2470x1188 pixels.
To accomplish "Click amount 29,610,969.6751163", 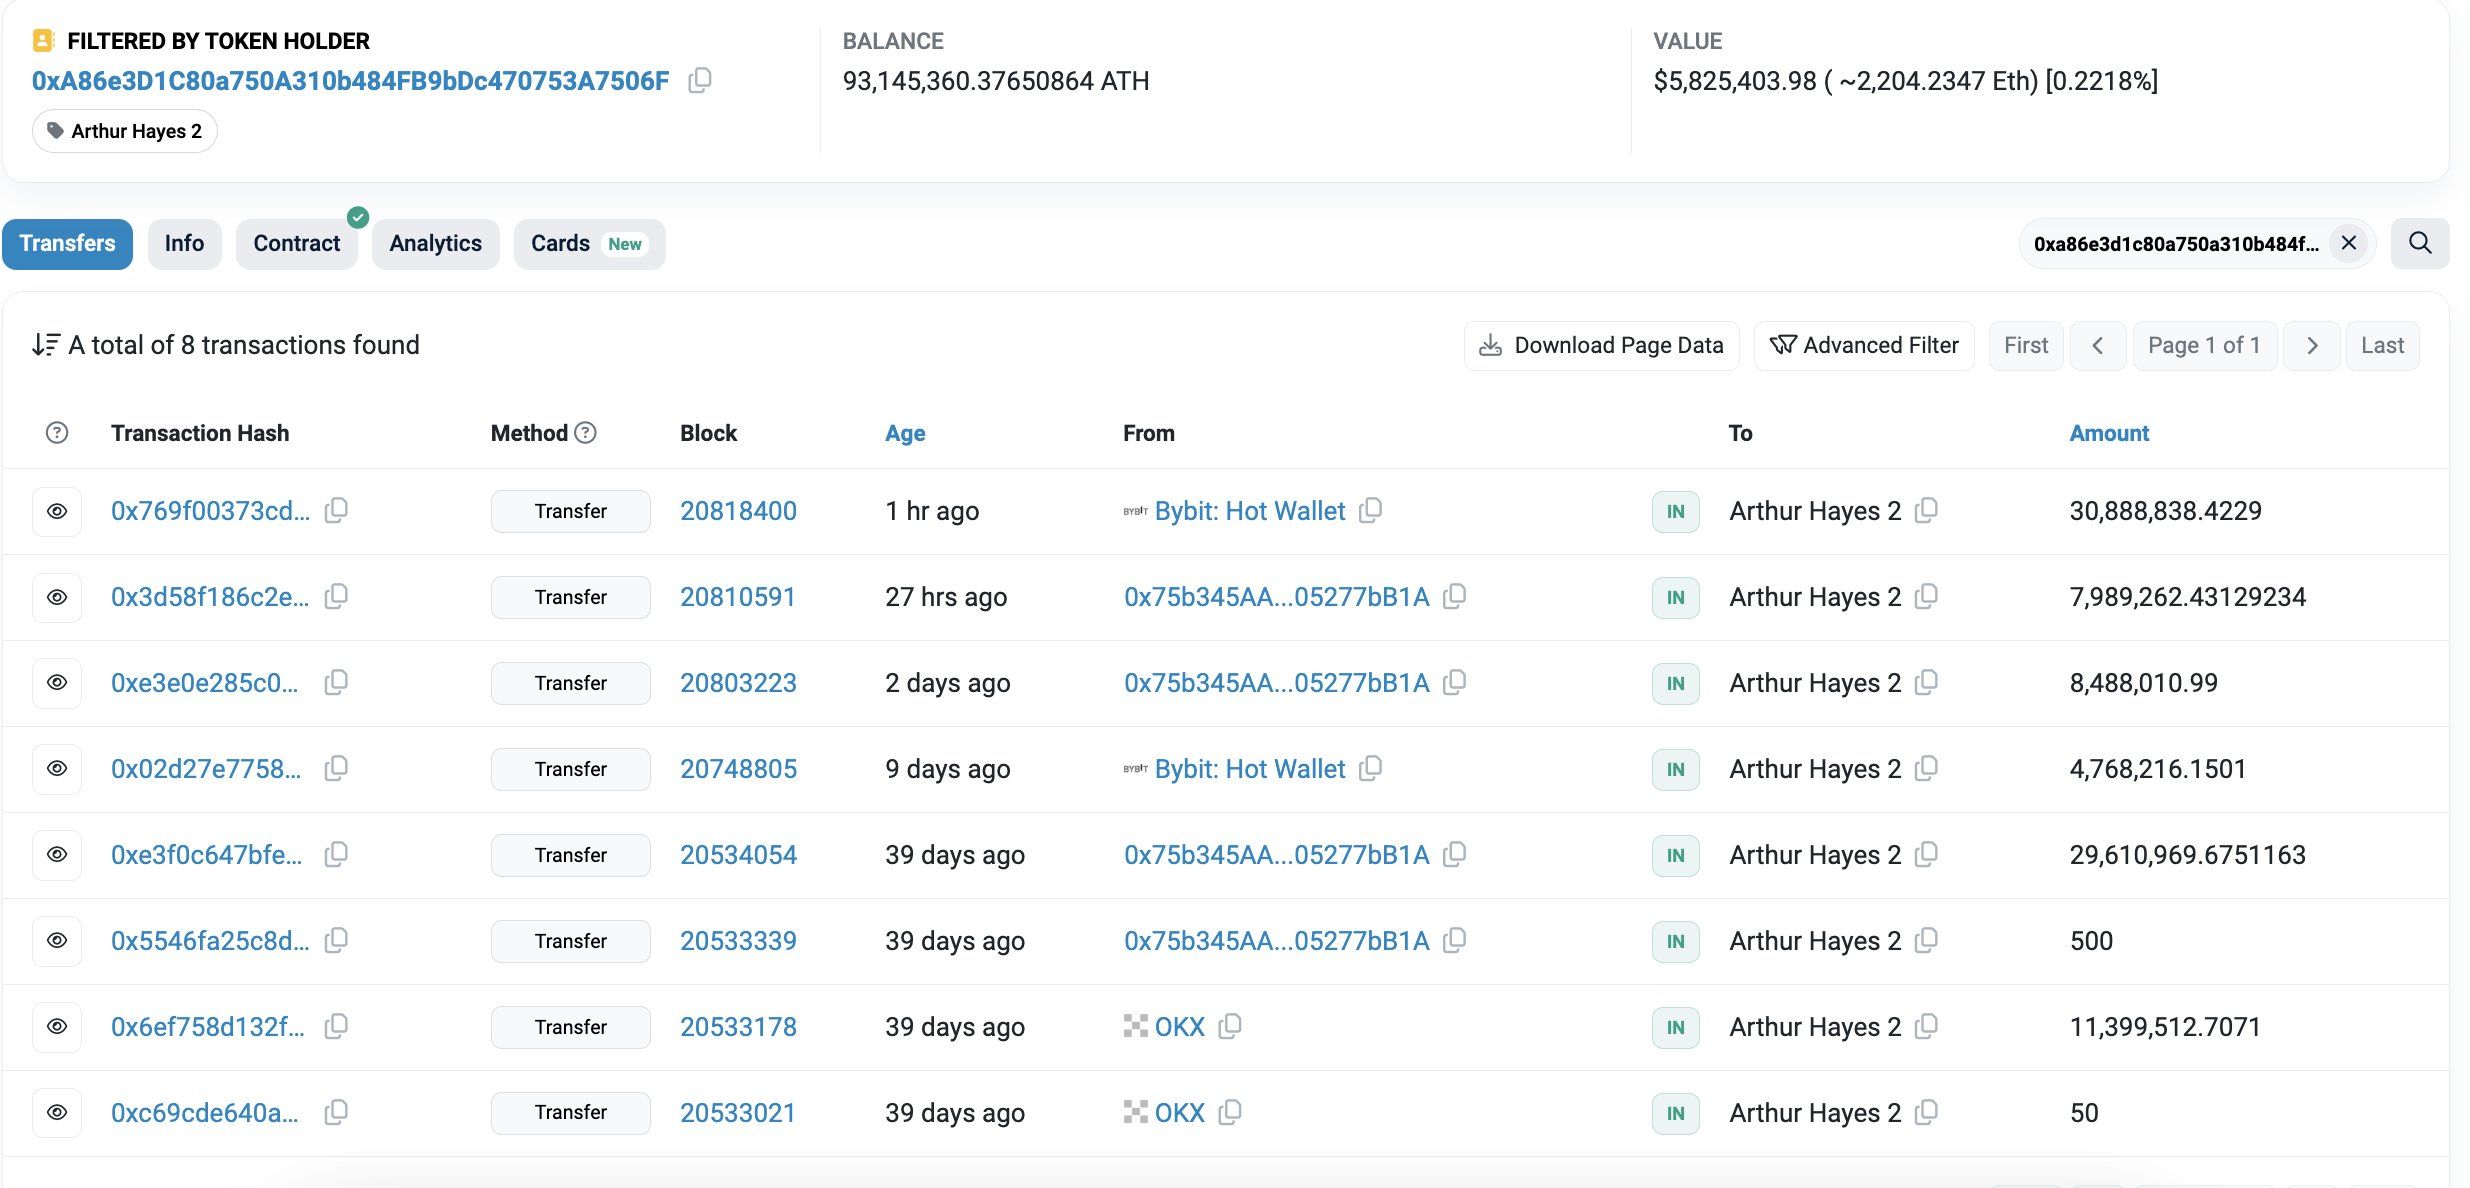I will 2187,855.
